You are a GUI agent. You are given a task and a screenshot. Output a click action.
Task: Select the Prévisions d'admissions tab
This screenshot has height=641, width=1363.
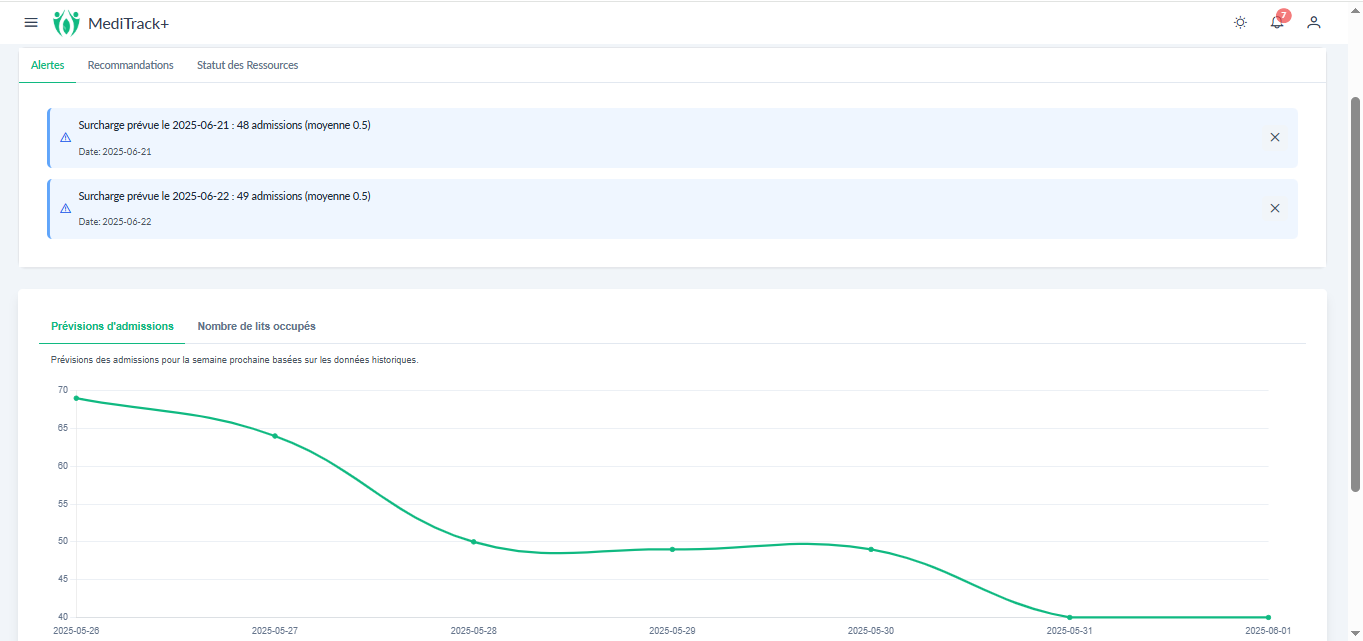[112, 326]
